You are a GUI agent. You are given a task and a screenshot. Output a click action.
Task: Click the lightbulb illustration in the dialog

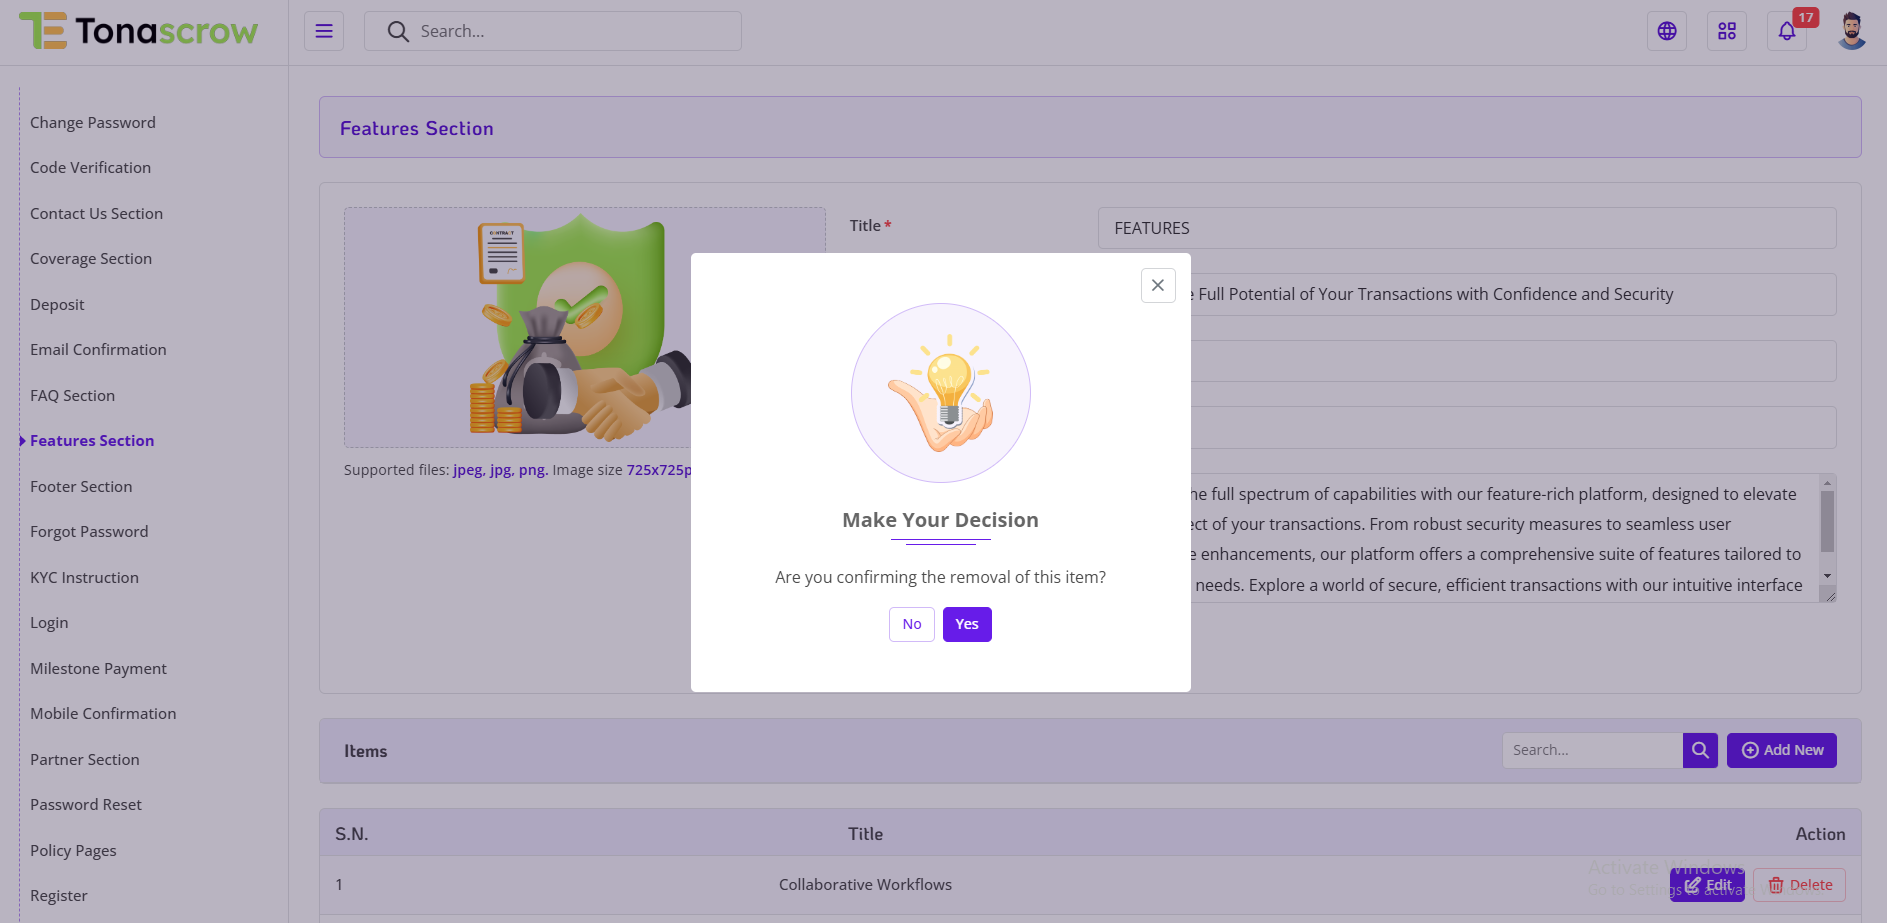[x=940, y=393]
